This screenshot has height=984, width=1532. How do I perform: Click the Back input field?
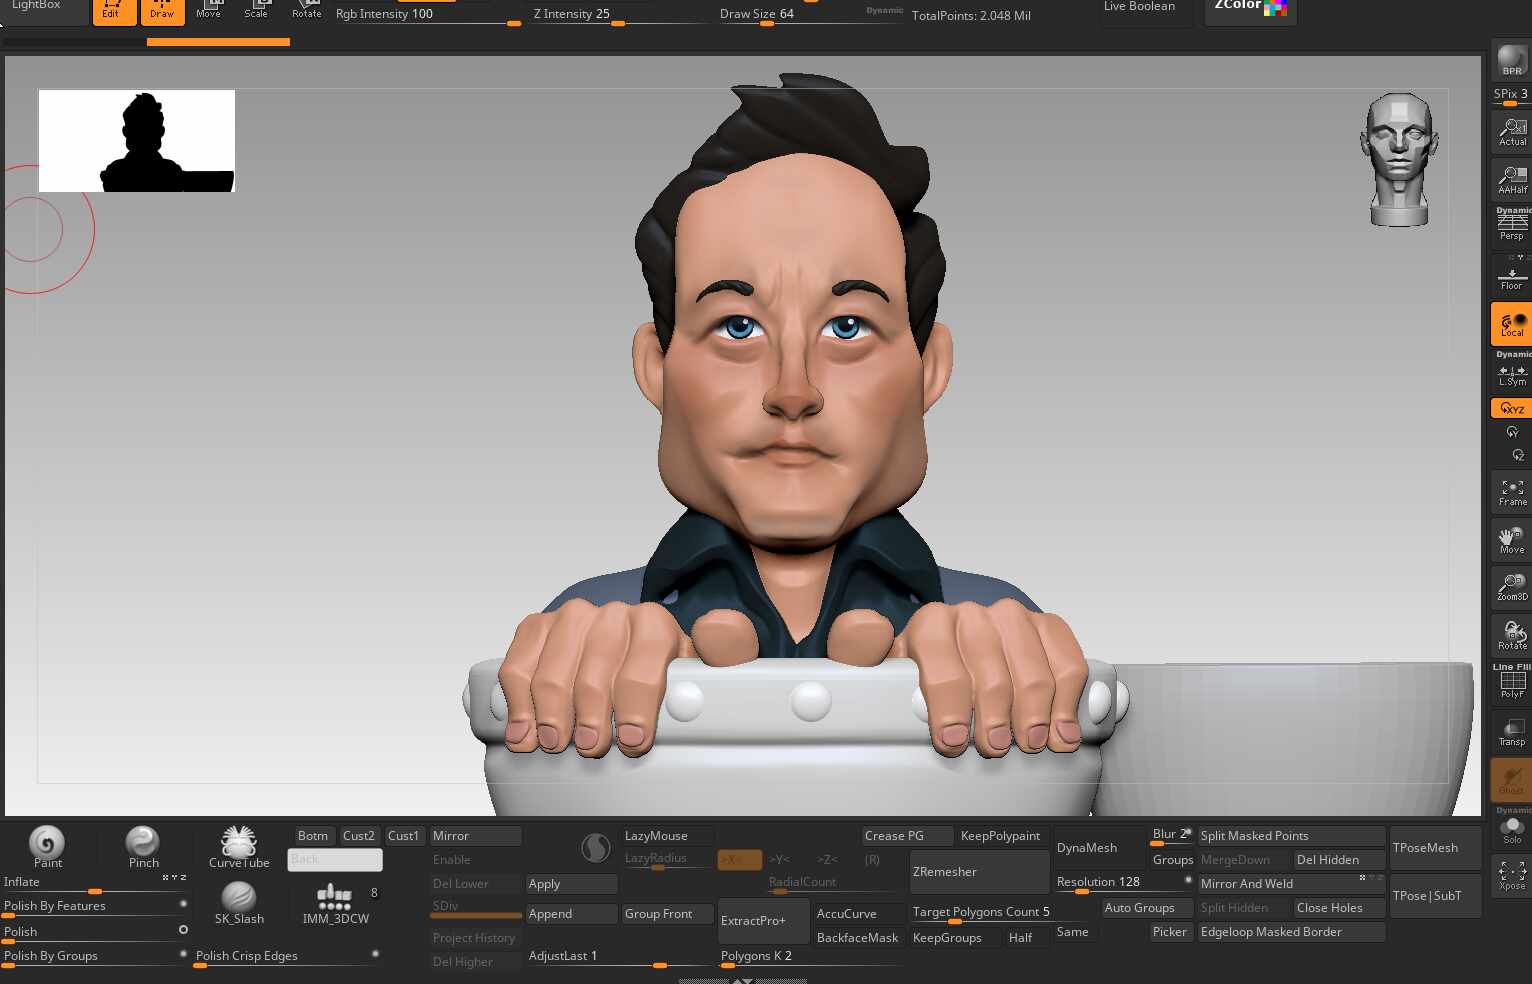335,860
